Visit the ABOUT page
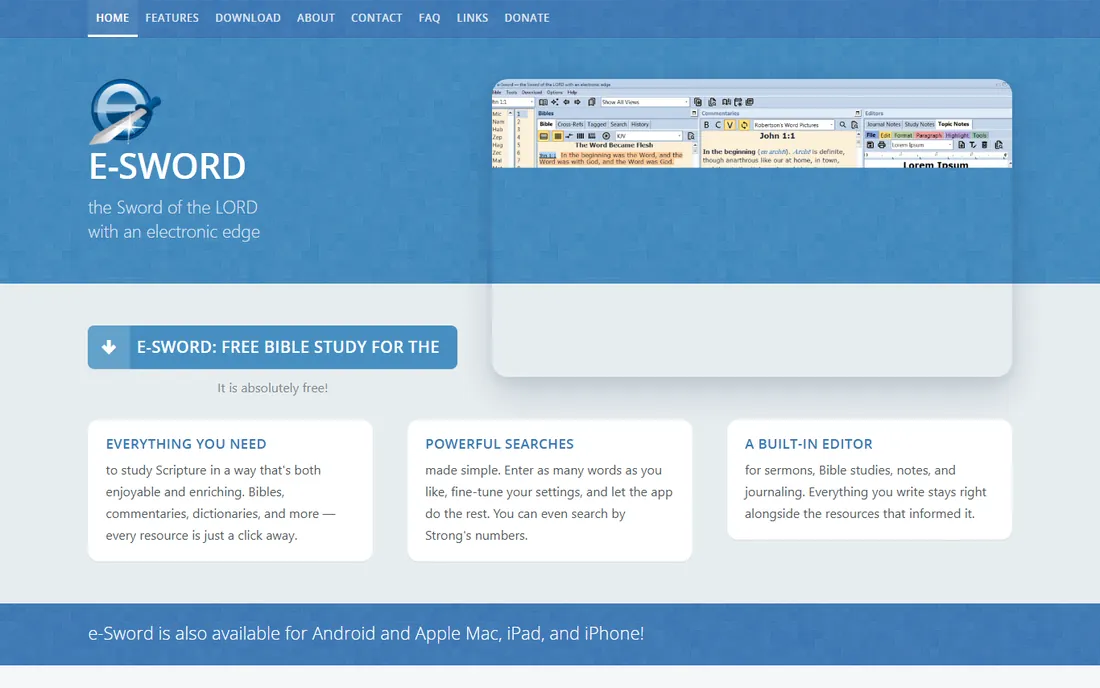 [316, 18]
